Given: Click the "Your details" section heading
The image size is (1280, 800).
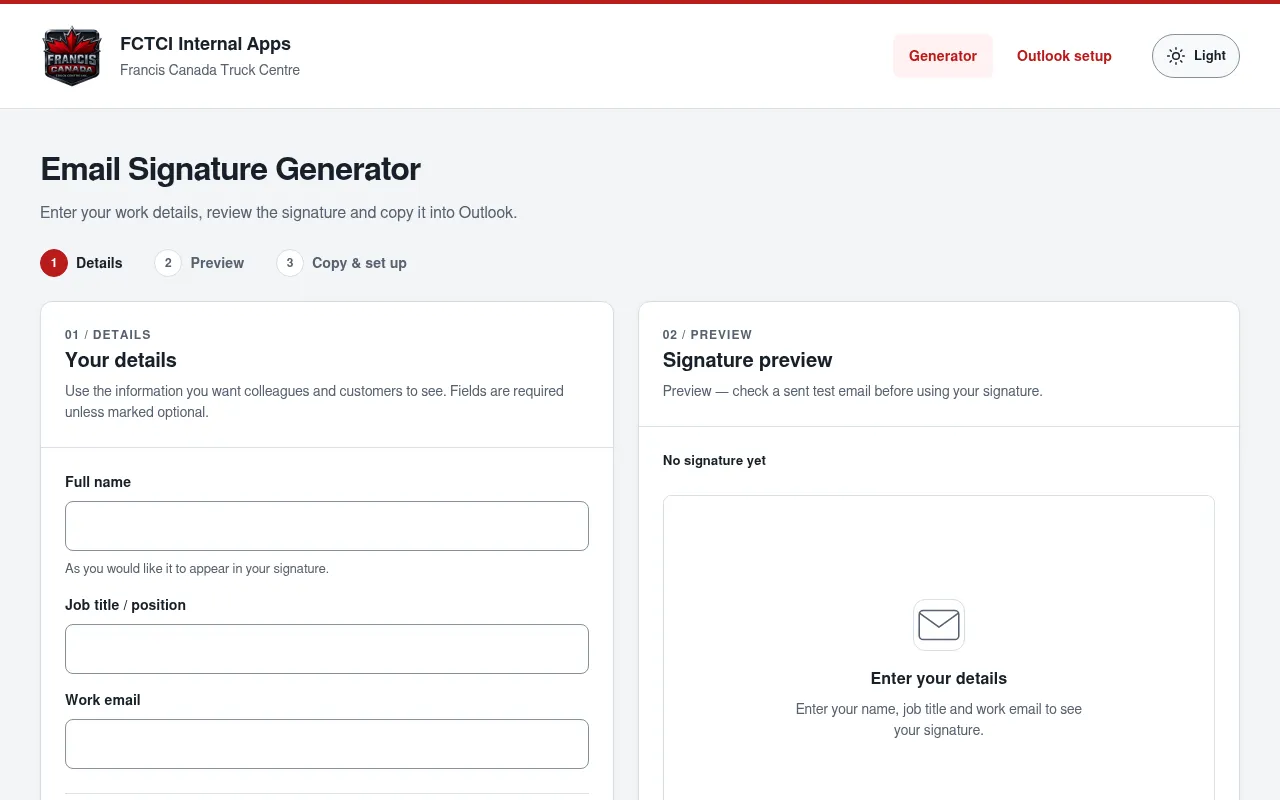Looking at the screenshot, I should (121, 360).
